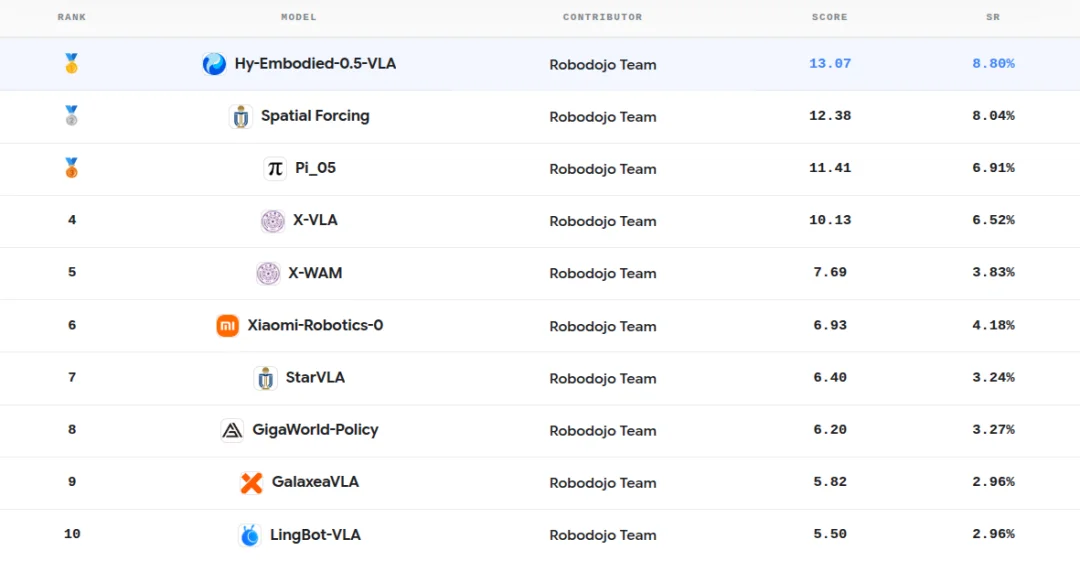The height and width of the screenshot is (561, 1080).
Task: Select the Xiaomi-Robotics-0 model name
Action: coord(315,325)
